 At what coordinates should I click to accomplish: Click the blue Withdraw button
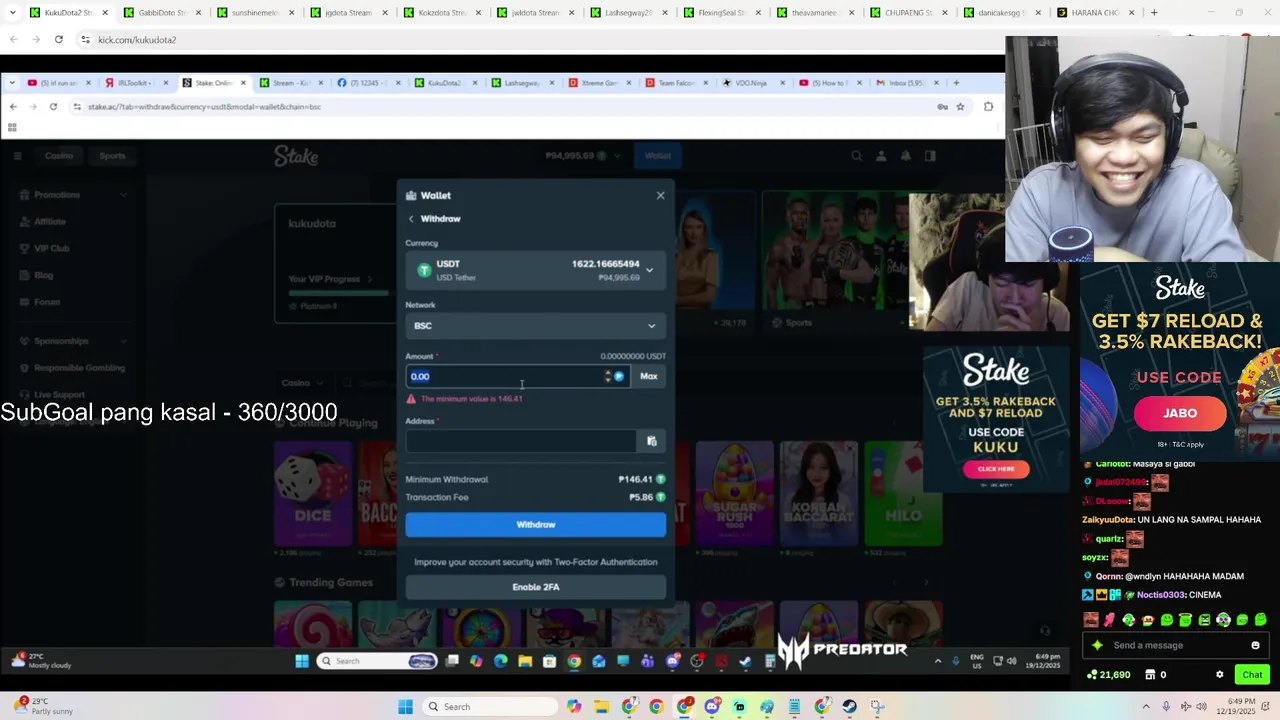535,524
